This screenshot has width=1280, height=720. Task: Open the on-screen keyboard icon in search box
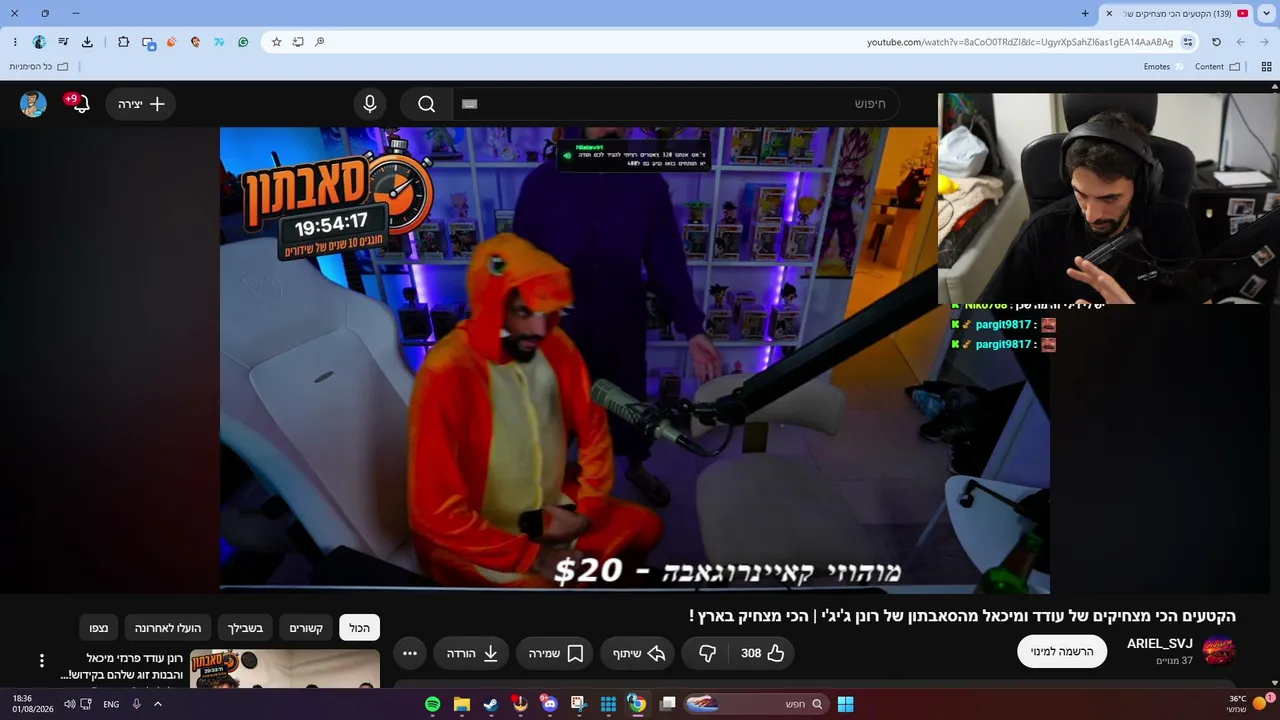point(470,104)
